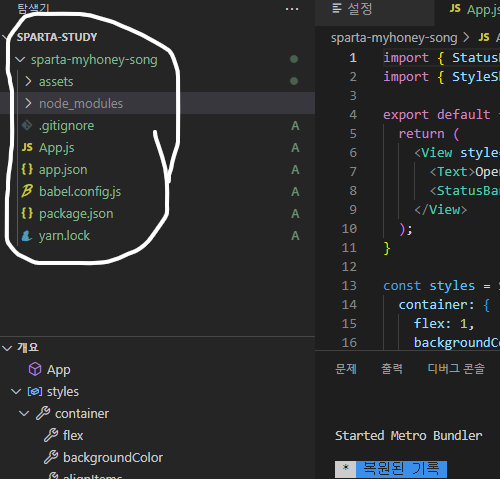500x479 pixels.
Task: Collapse the sparta-myhoney-song folder
Action: point(20,60)
